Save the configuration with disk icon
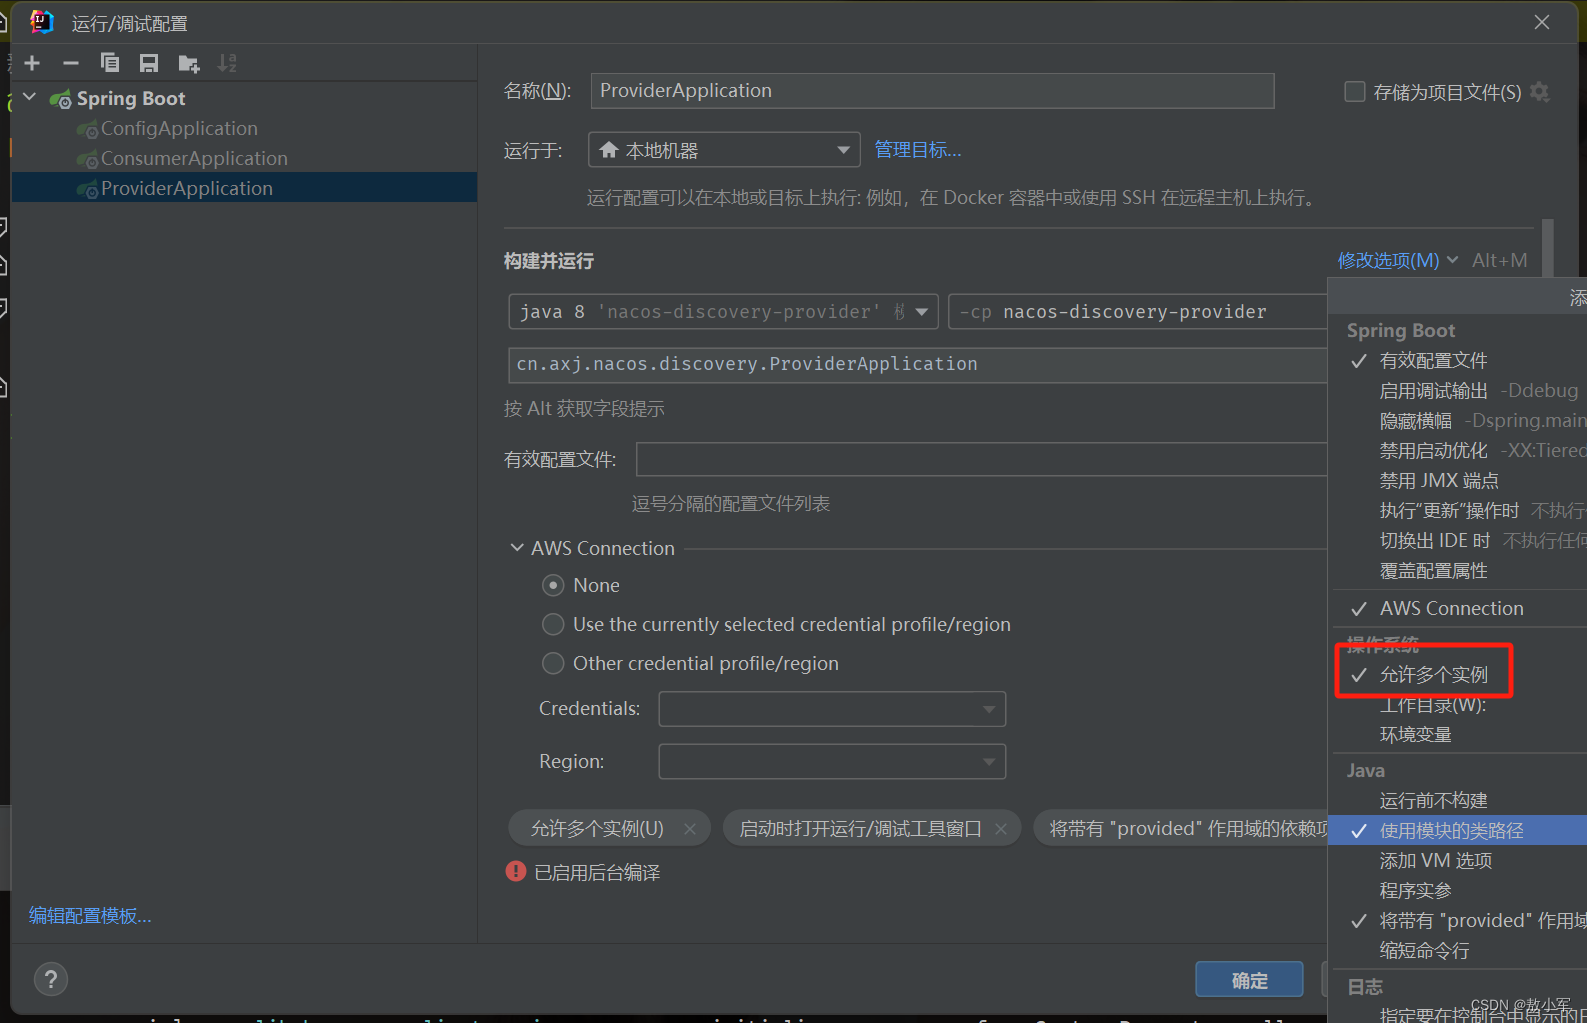1587x1023 pixels. pyautogui.click(x=149, y=63)
